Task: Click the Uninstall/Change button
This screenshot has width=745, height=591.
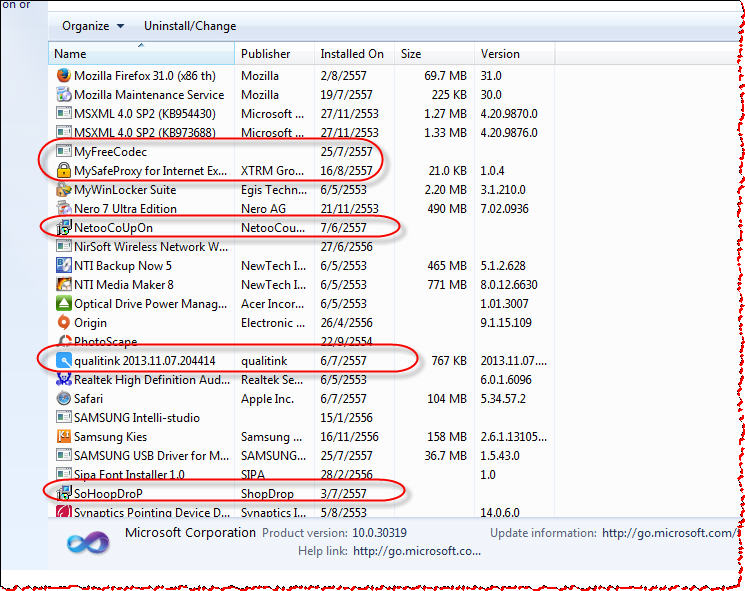Action: [x=190, y=26]
